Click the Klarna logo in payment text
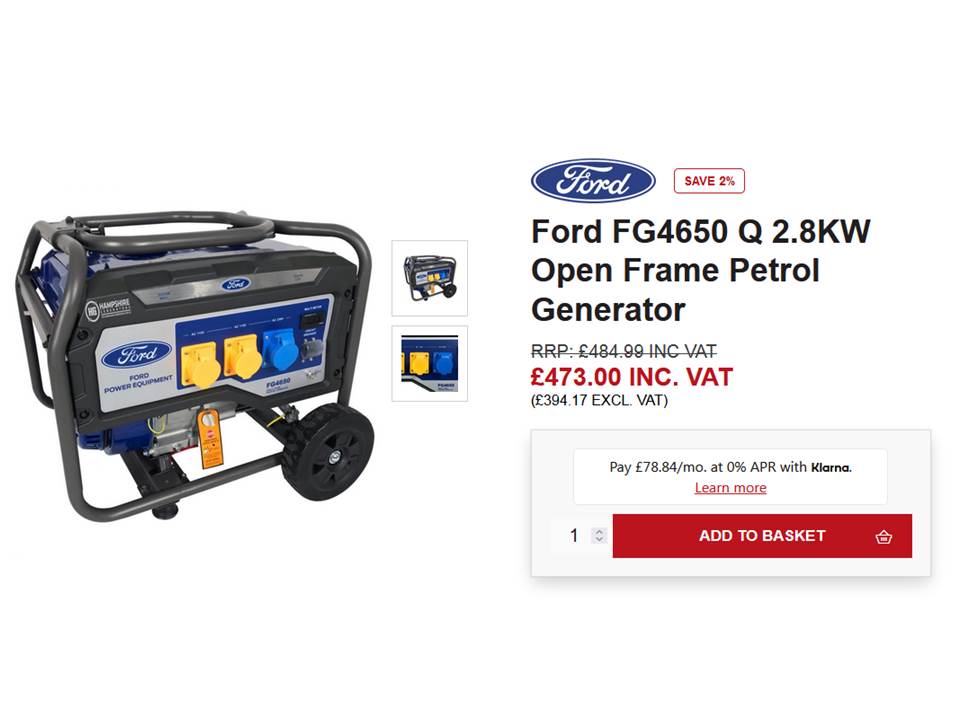 (831, 468)
